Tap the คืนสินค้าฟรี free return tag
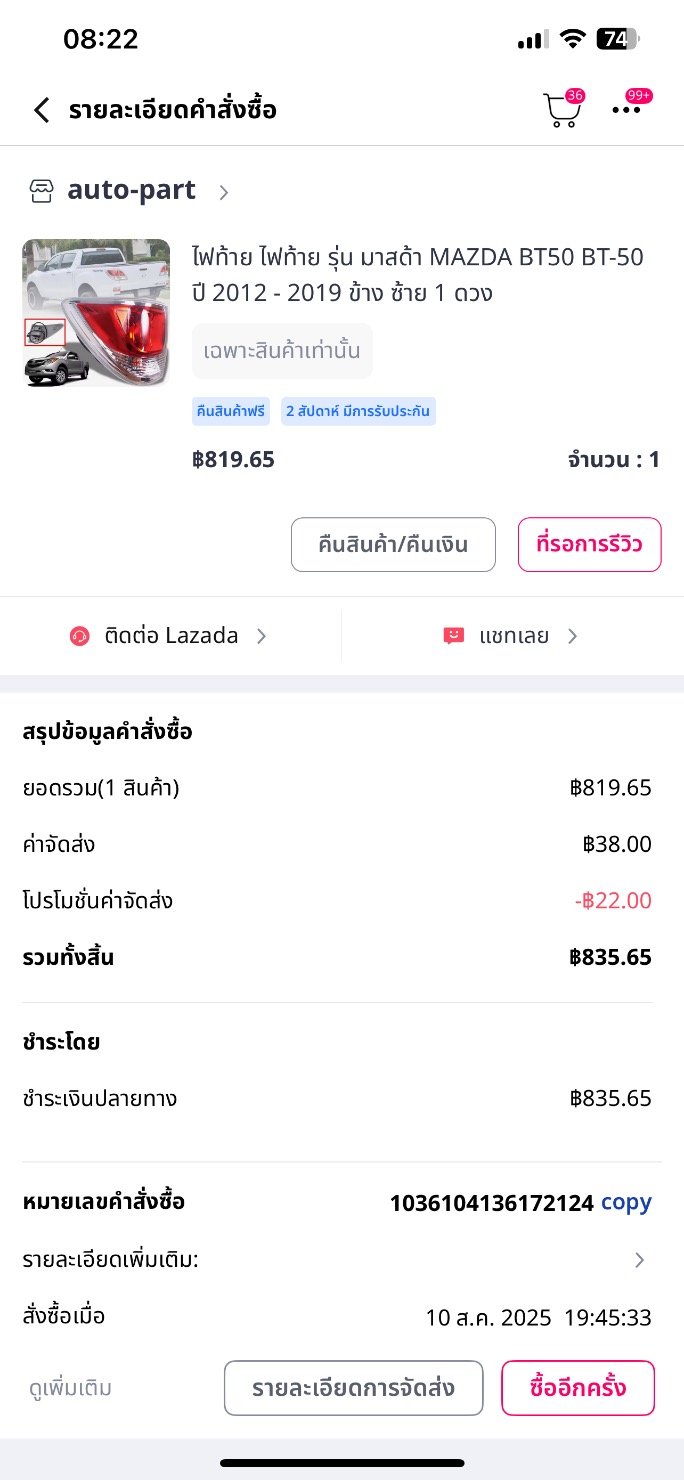This screenshot has height=1480, width=684. (x=231, y=411)
